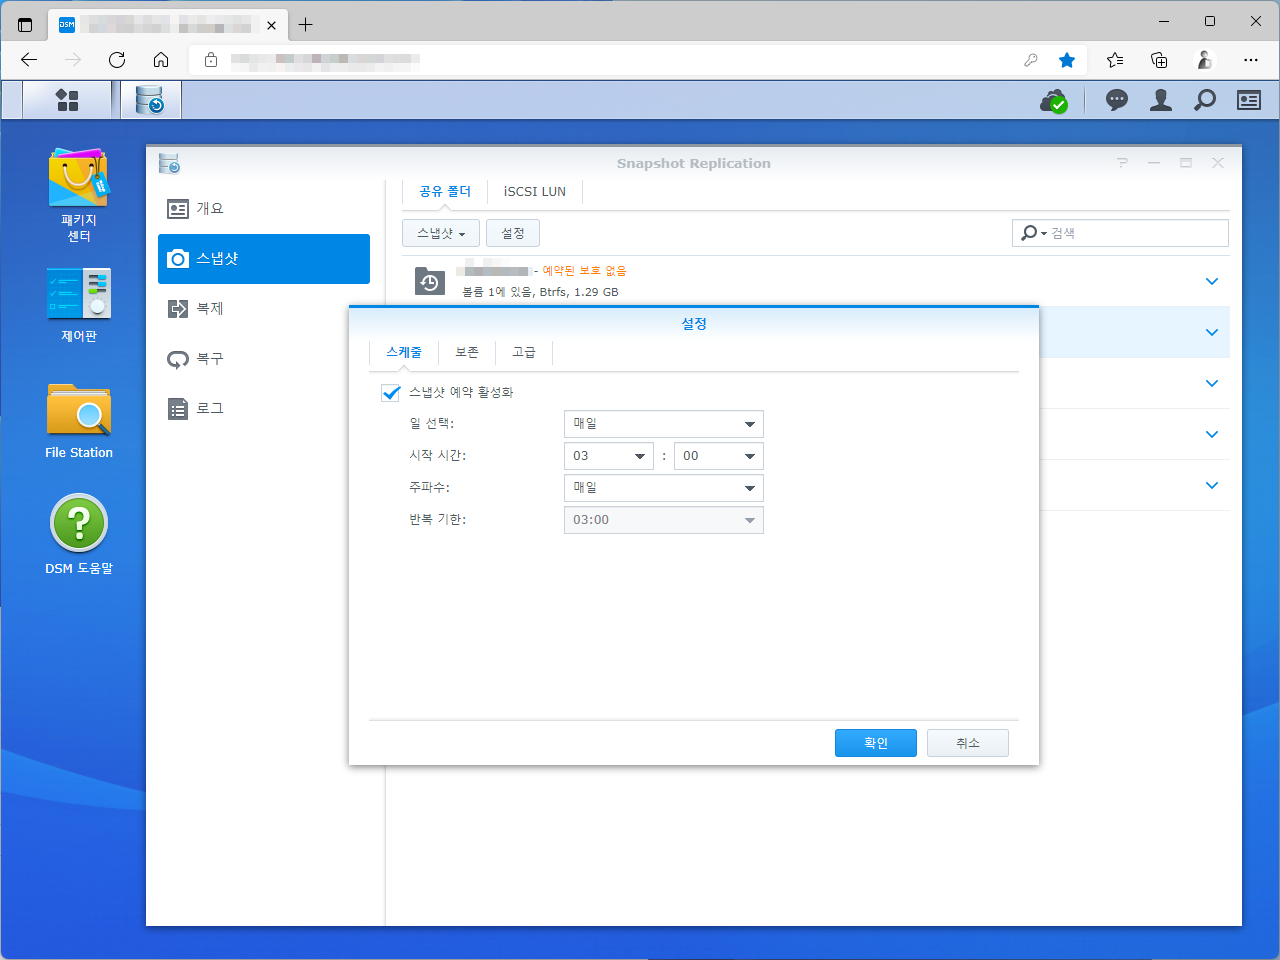Click 확인 button
1280x960 pixels.
tap(876, 743)
